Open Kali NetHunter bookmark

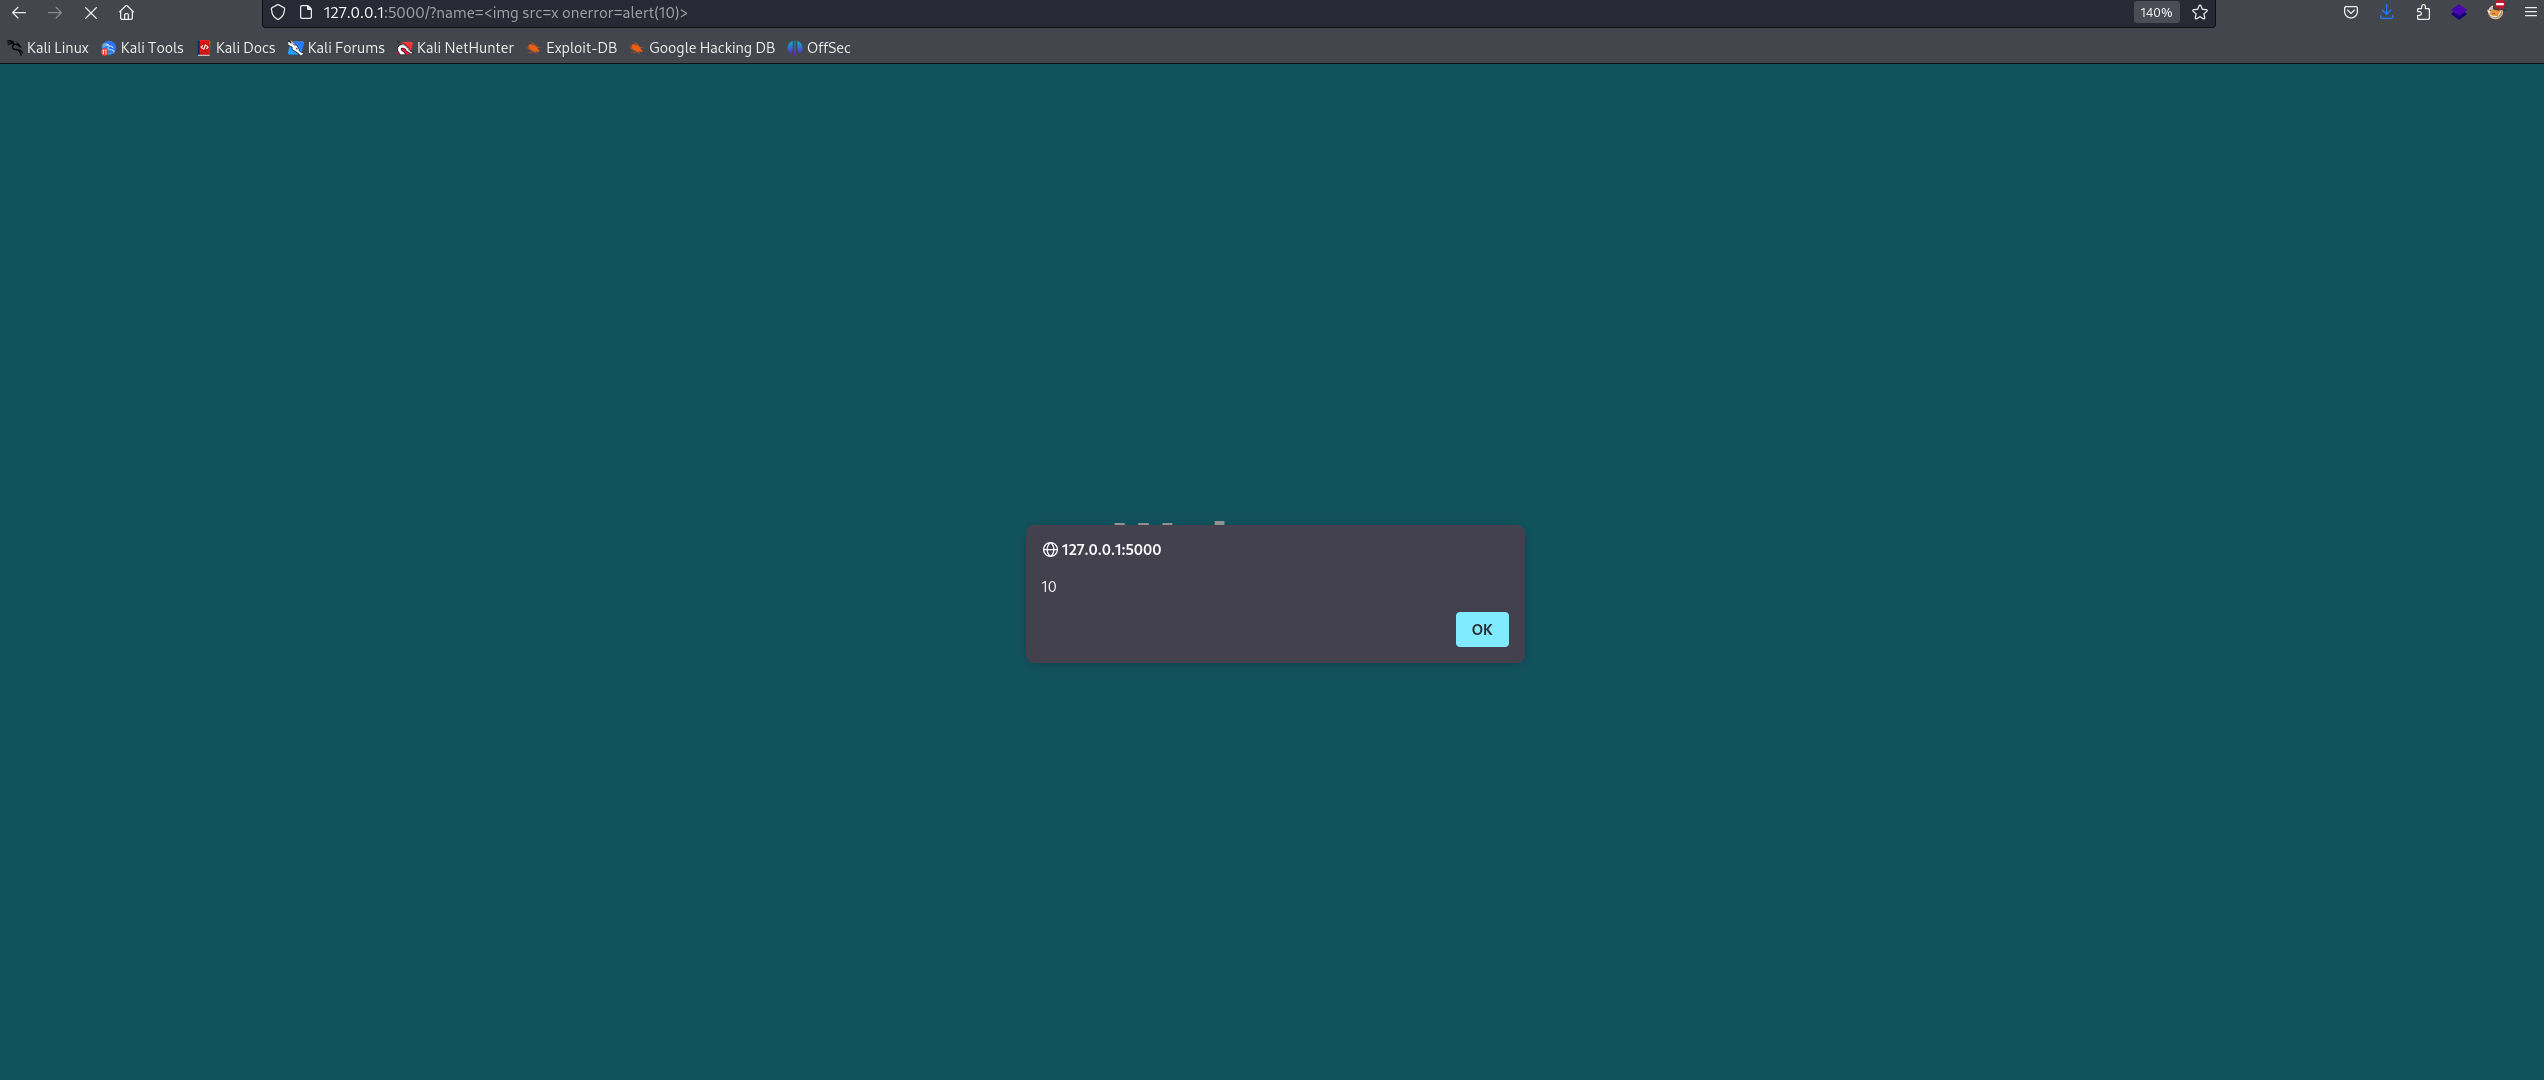point(455,48)
